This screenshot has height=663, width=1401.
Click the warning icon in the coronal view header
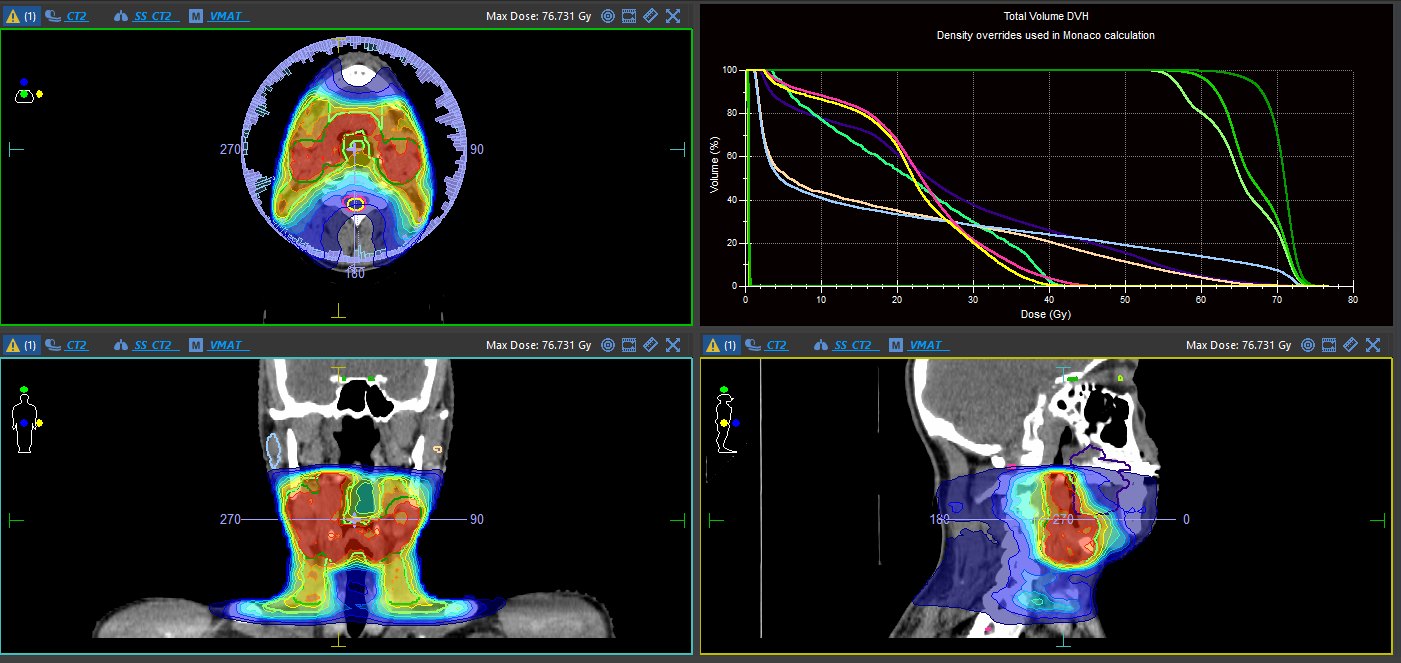(x=13, y=345)
